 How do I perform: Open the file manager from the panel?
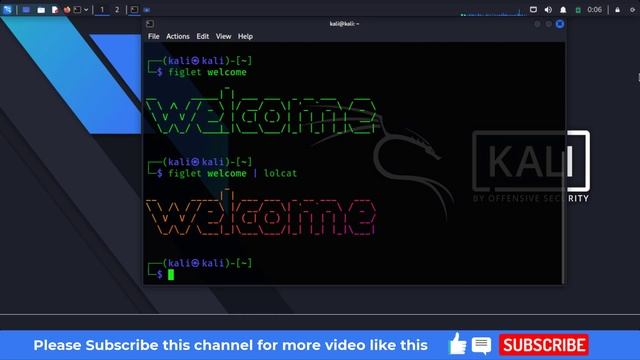[x=41, y=10]
